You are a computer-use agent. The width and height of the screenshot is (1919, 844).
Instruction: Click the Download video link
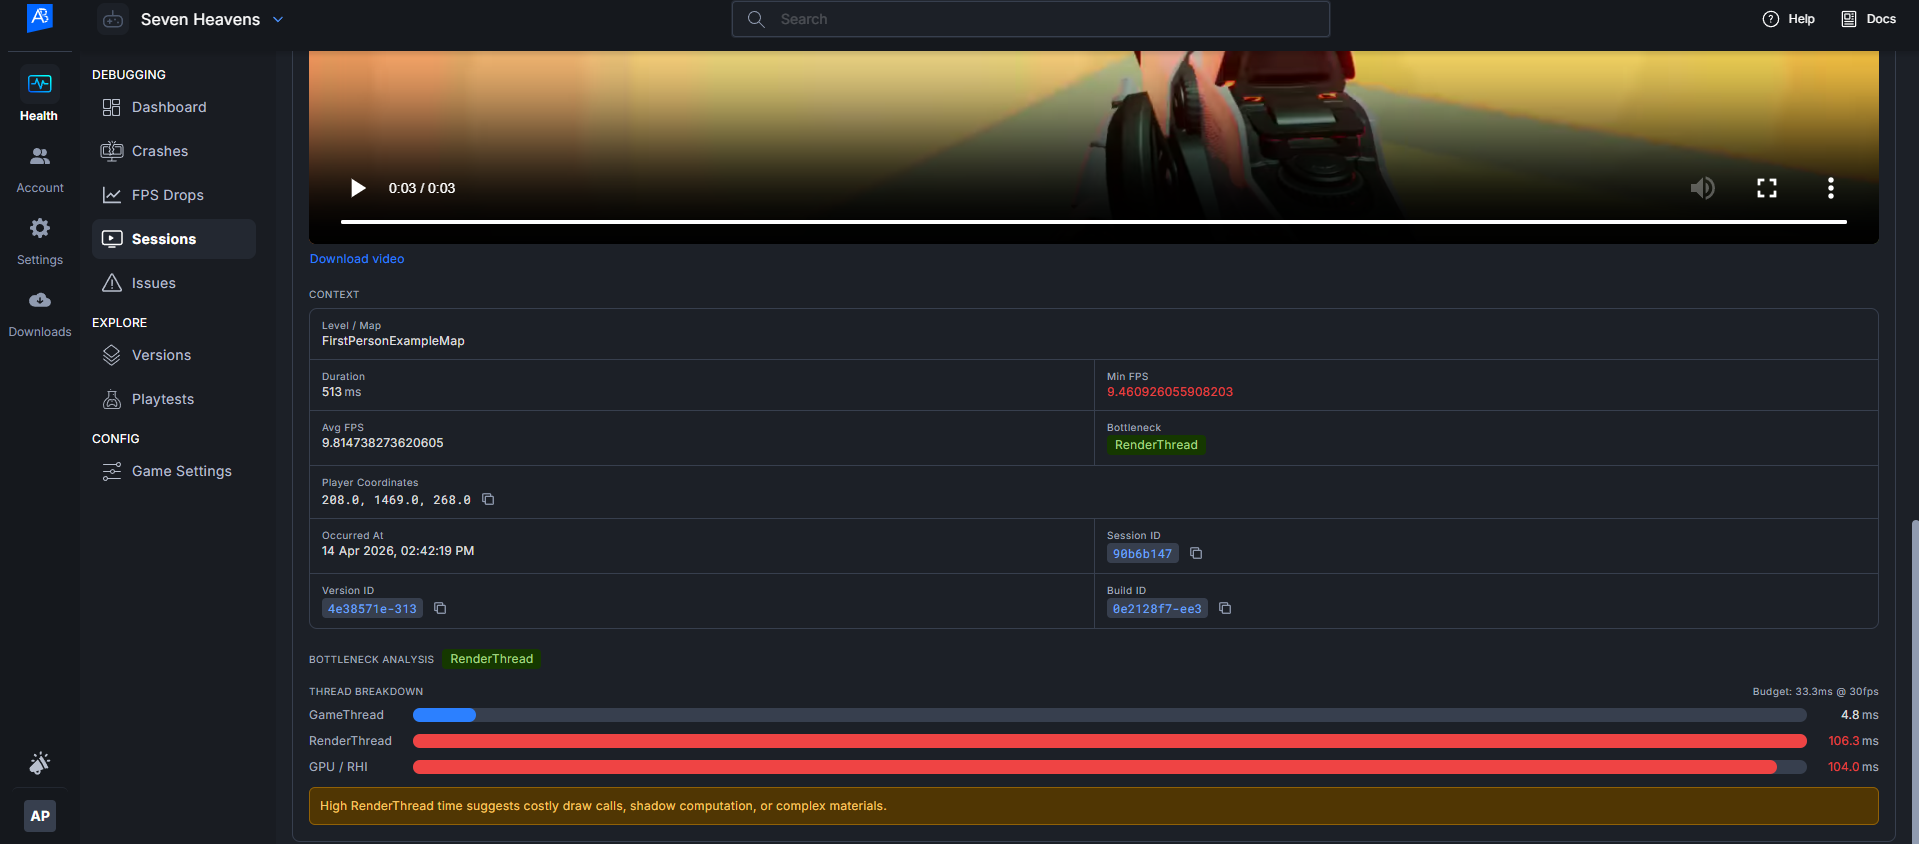357,259
